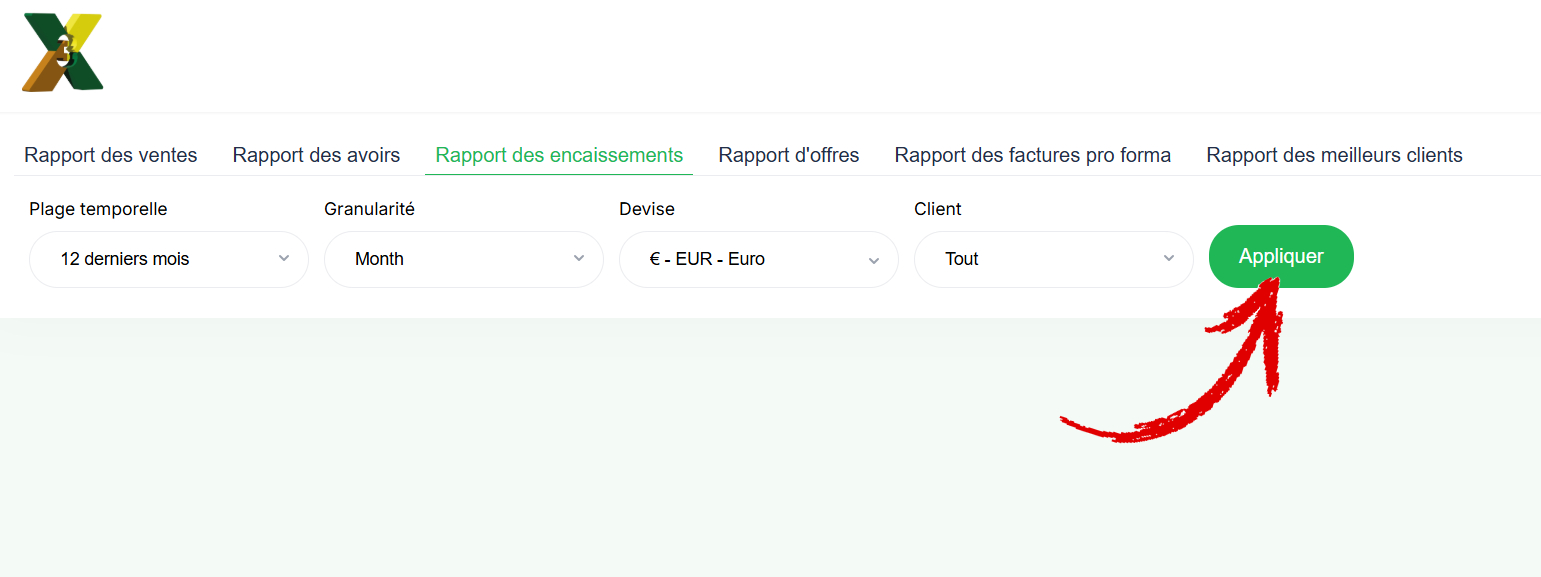Click chevron arrow in Granularité selector
The width and height of the screenshot is (1541, 577).
coord(579,259)
